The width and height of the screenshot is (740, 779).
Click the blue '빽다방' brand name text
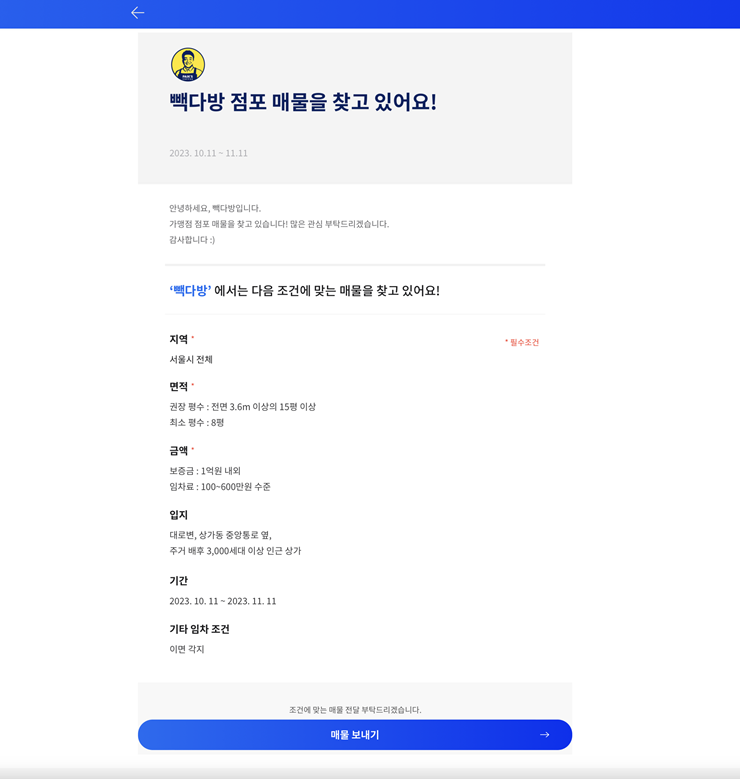190,291
